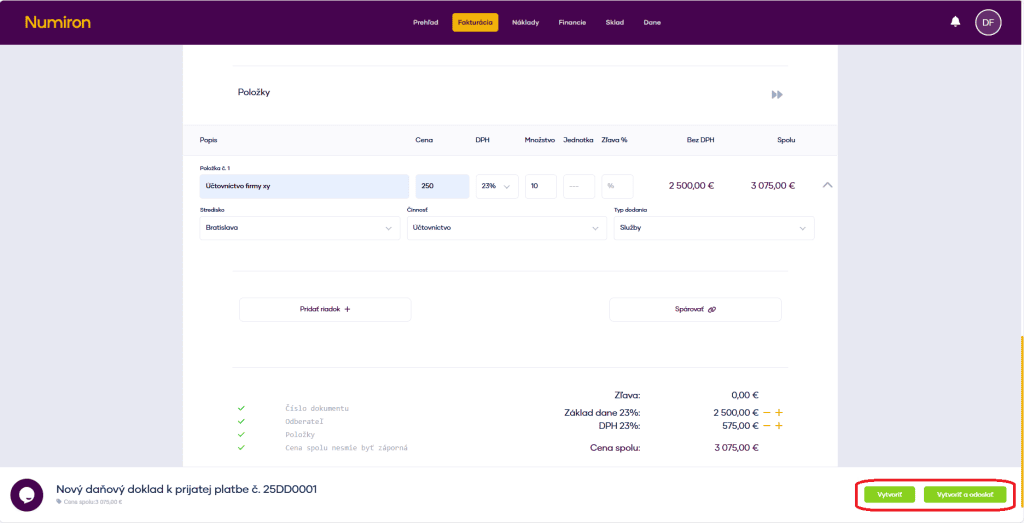Switch to the Náklady tab

point(525,22)
